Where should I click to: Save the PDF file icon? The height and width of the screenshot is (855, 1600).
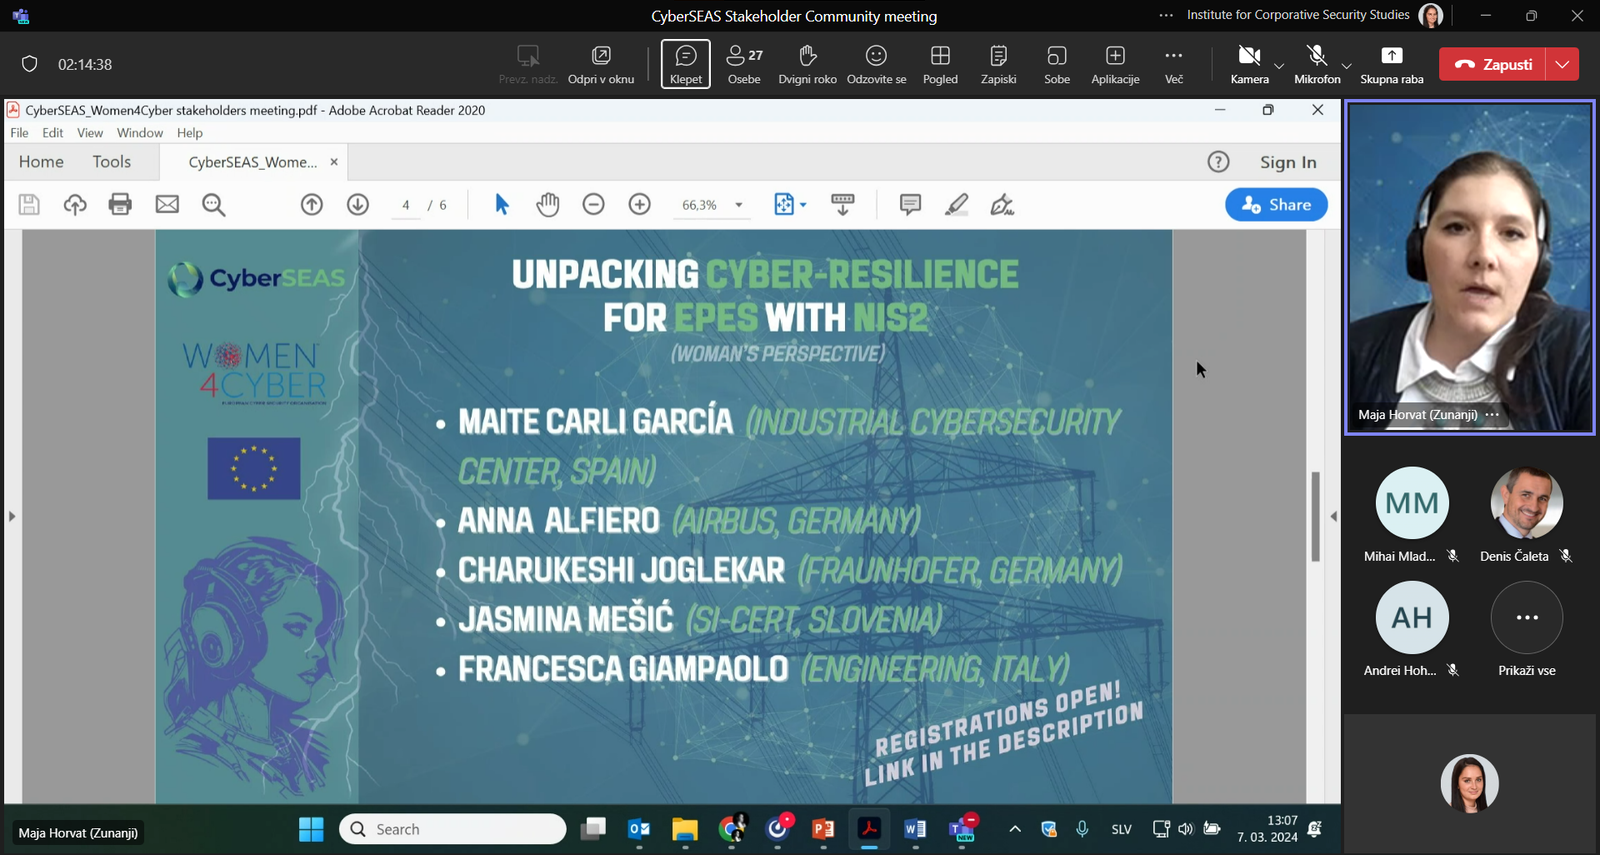point(29,205)
